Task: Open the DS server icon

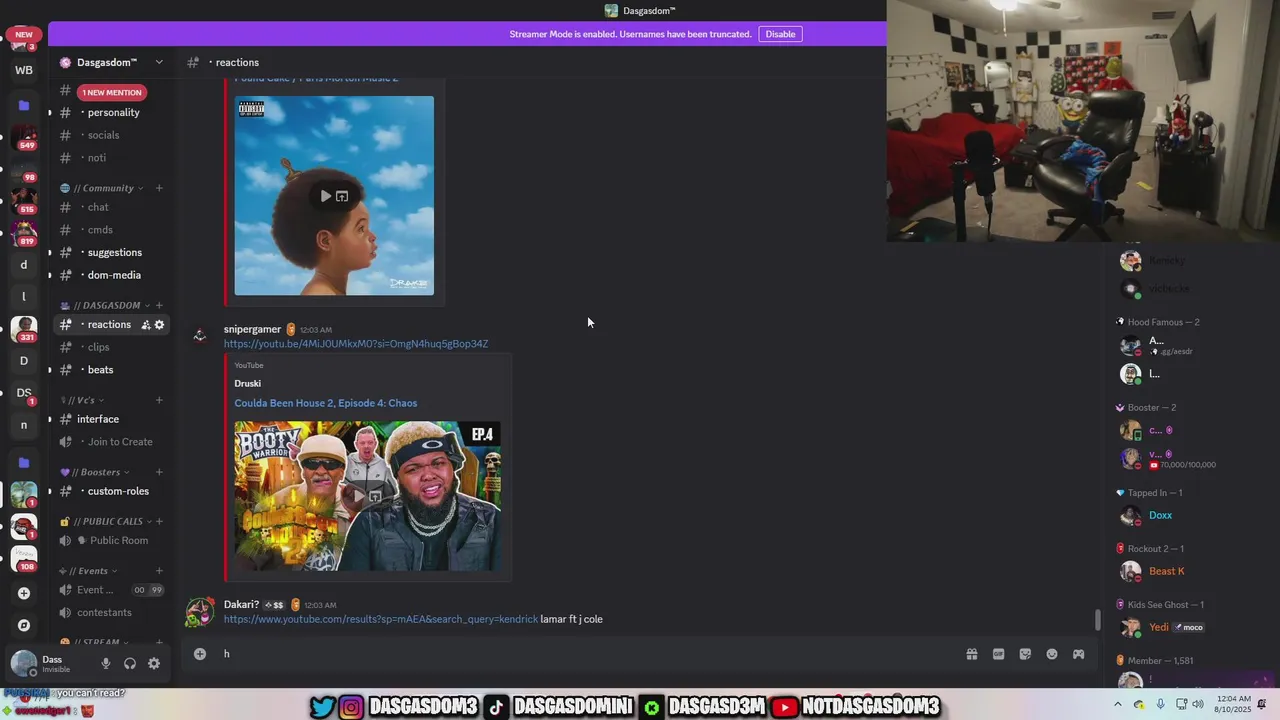Action: (24, 393)
